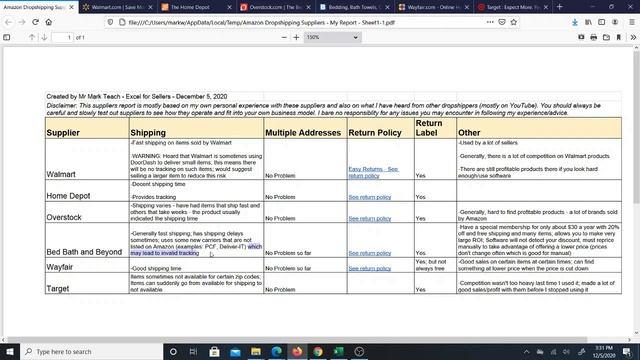Viewport: 640px width, 360px height.
Task: Copy the PDF current view bookmark link
Action: tap(619, 37)
